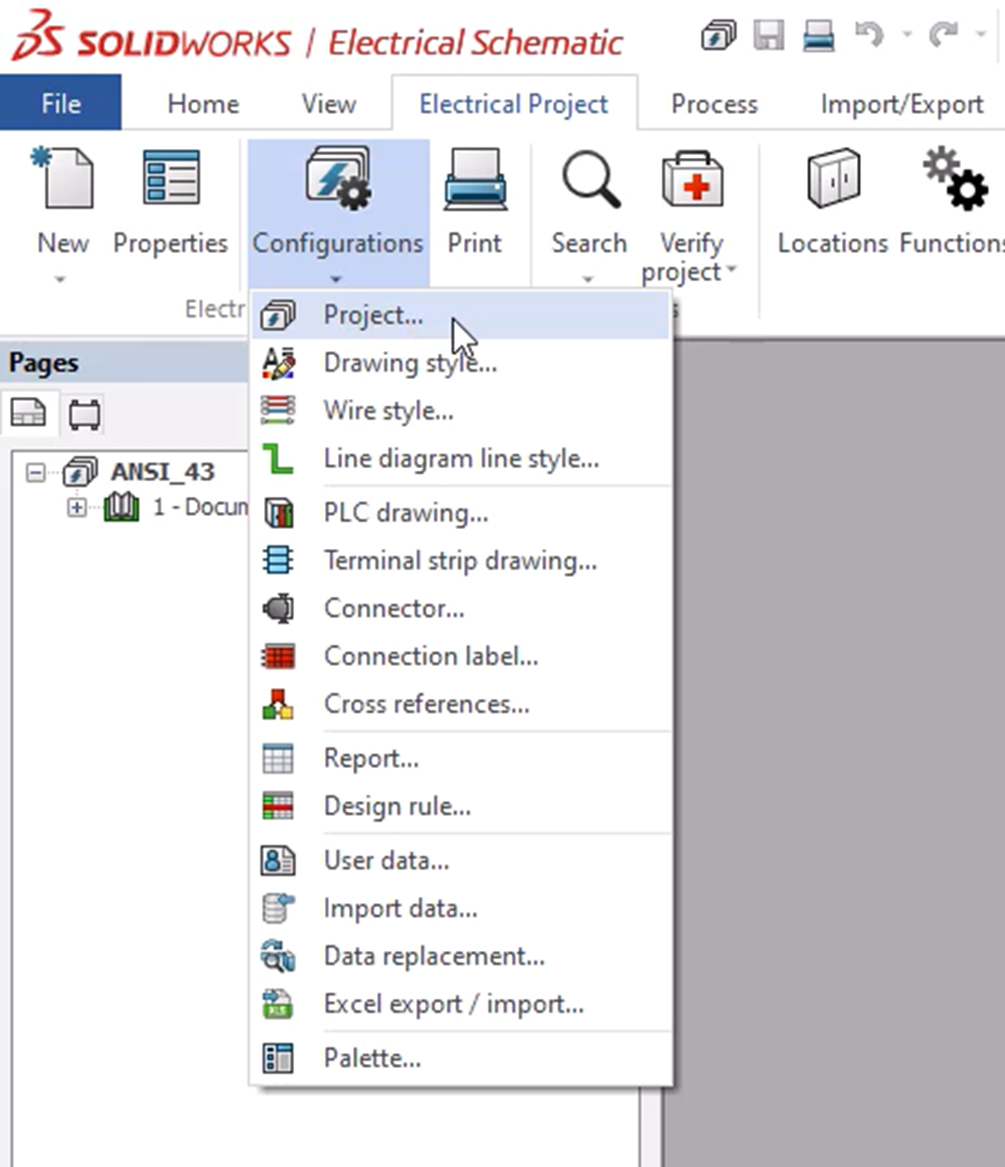Click the Excel export / import icon
Screen dimensions: 1005x1167
278,1004
